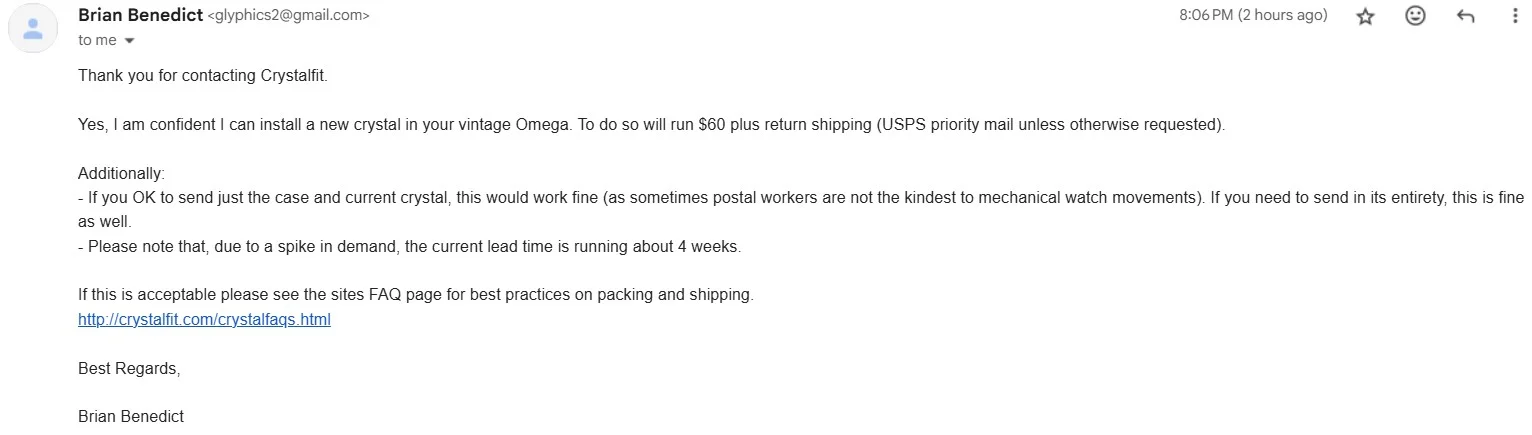This screenshot has width=1532, height=435.
Task: Open the crystalfit.com/crystalfaqs.html link
Action: (204, 320)
